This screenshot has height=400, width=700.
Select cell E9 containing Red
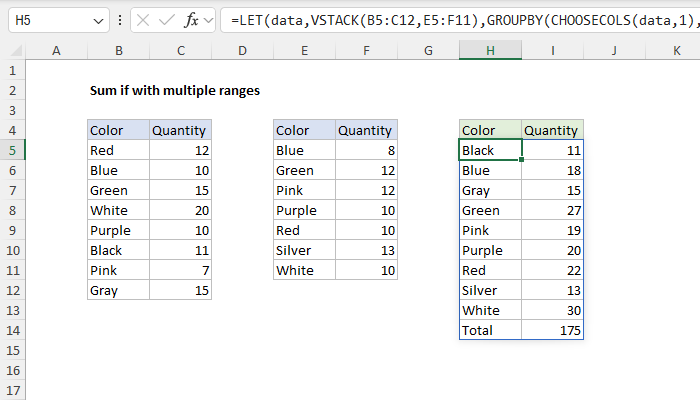point(304,230)
